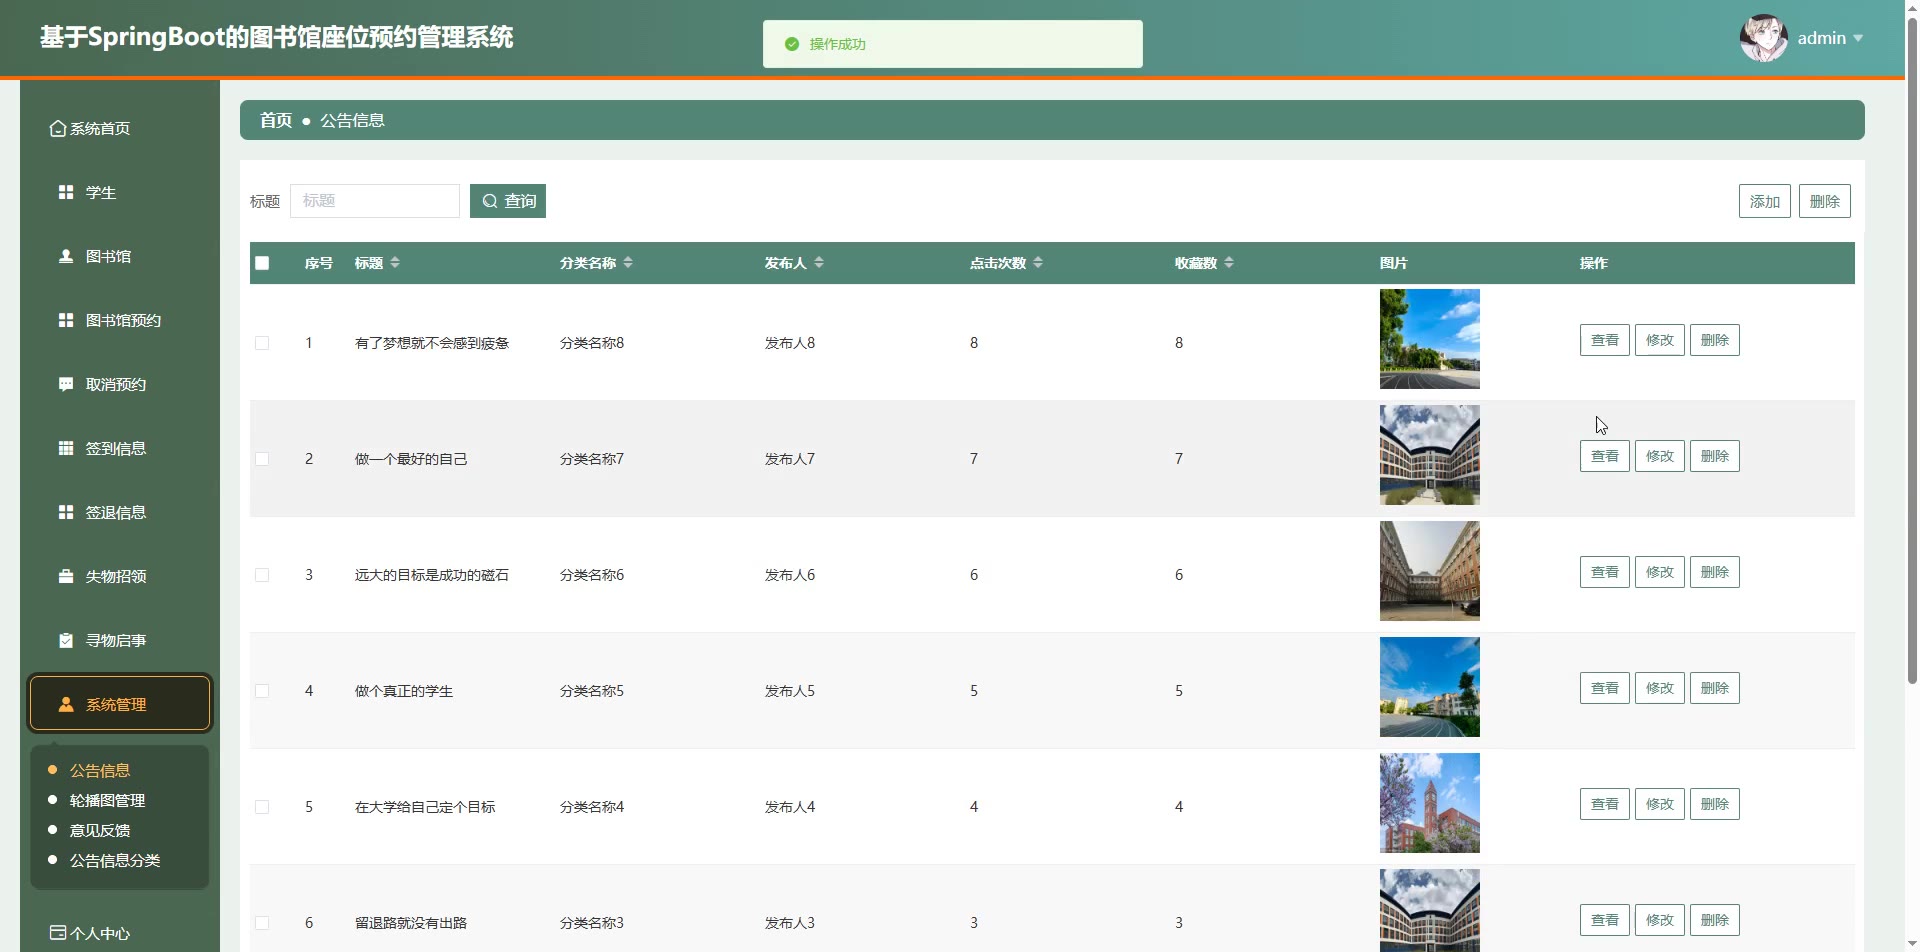1920x952 pixels.
Task: Sort by 点击次数 column arrows
Action: click(1038, 262)
